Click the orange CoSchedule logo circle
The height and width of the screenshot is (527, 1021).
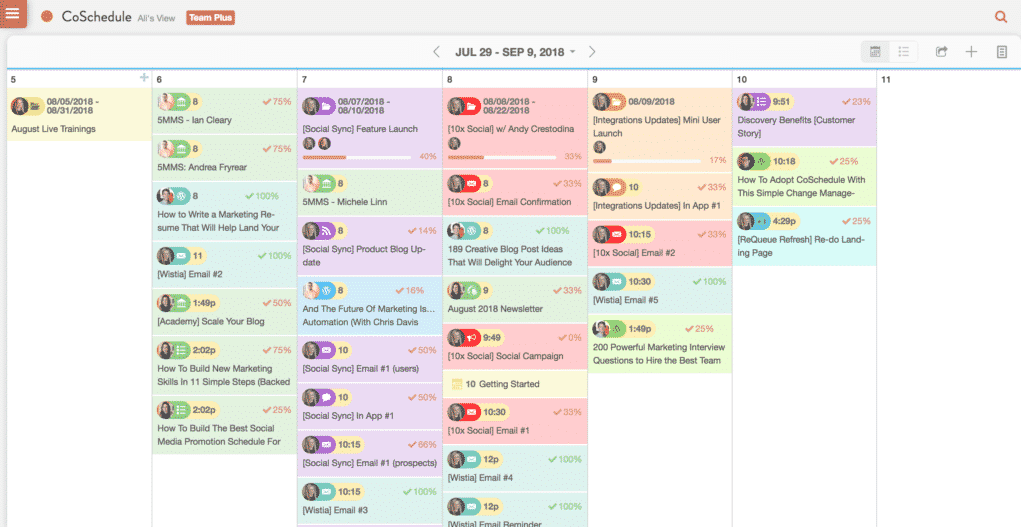click(47, 16)
